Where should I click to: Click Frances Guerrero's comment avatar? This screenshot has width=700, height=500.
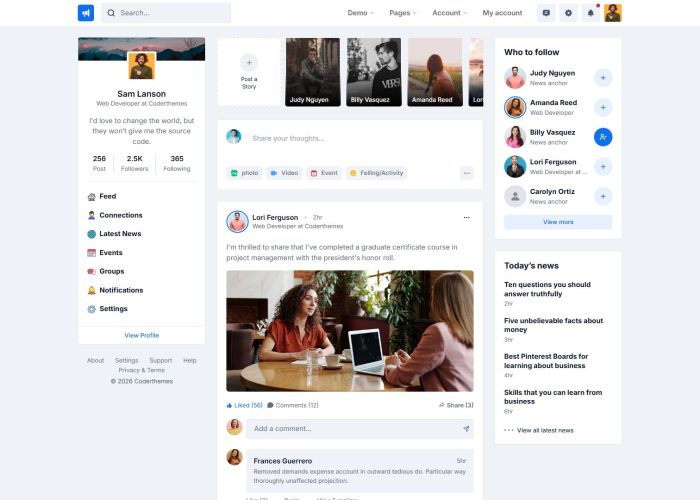[x=234, y=457]
